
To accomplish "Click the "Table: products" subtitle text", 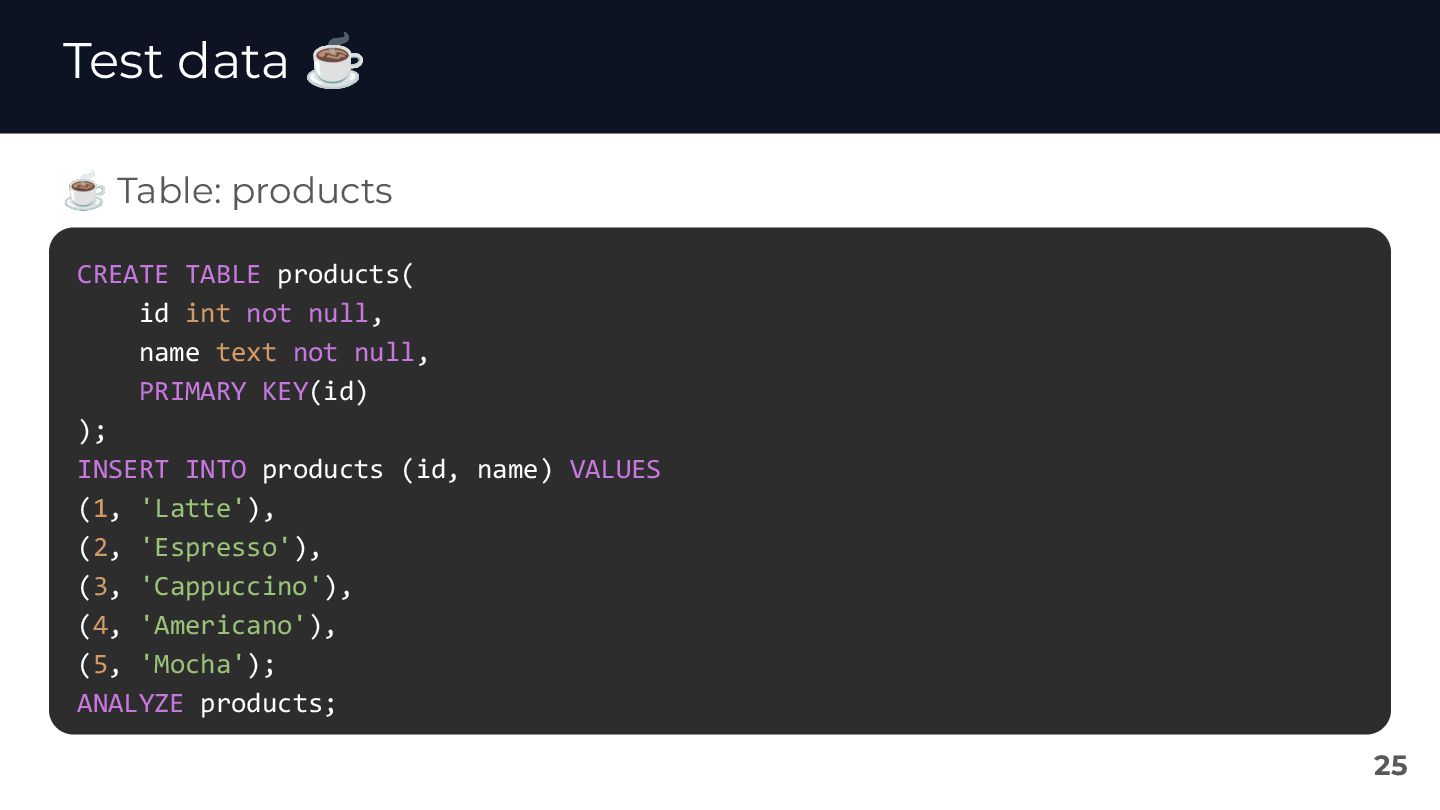I will 254,190.
